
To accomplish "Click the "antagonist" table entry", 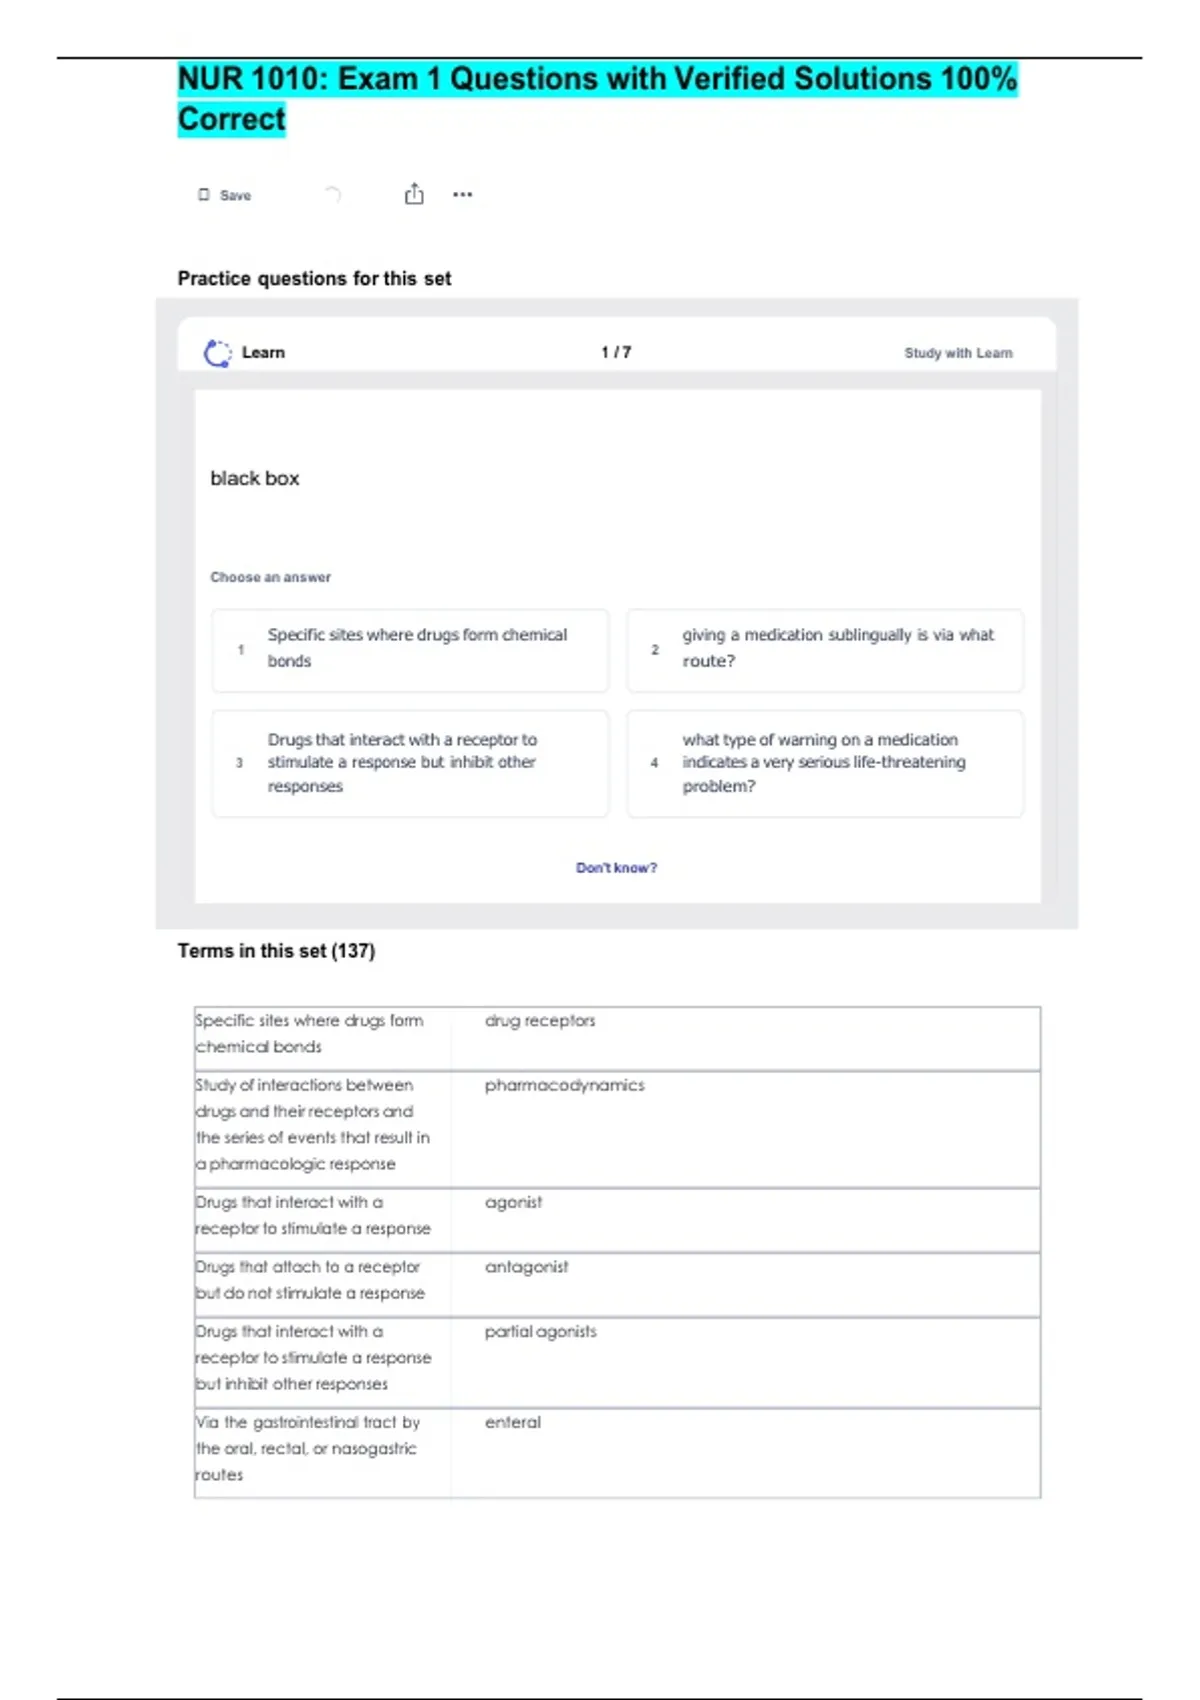I will (x=526, y=1267).
